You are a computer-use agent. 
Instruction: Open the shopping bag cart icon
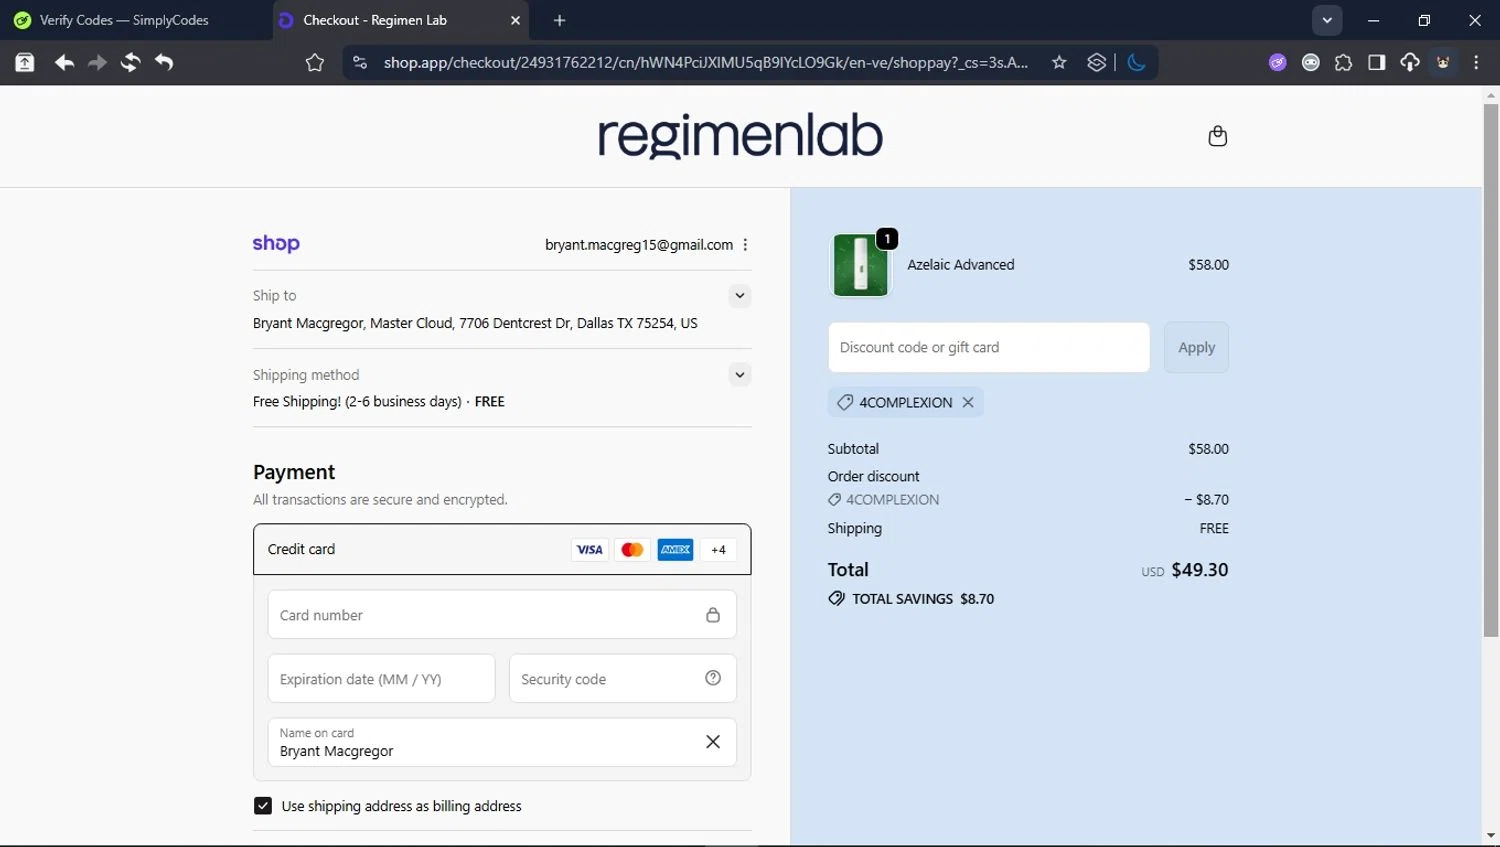coord(1217,136)
